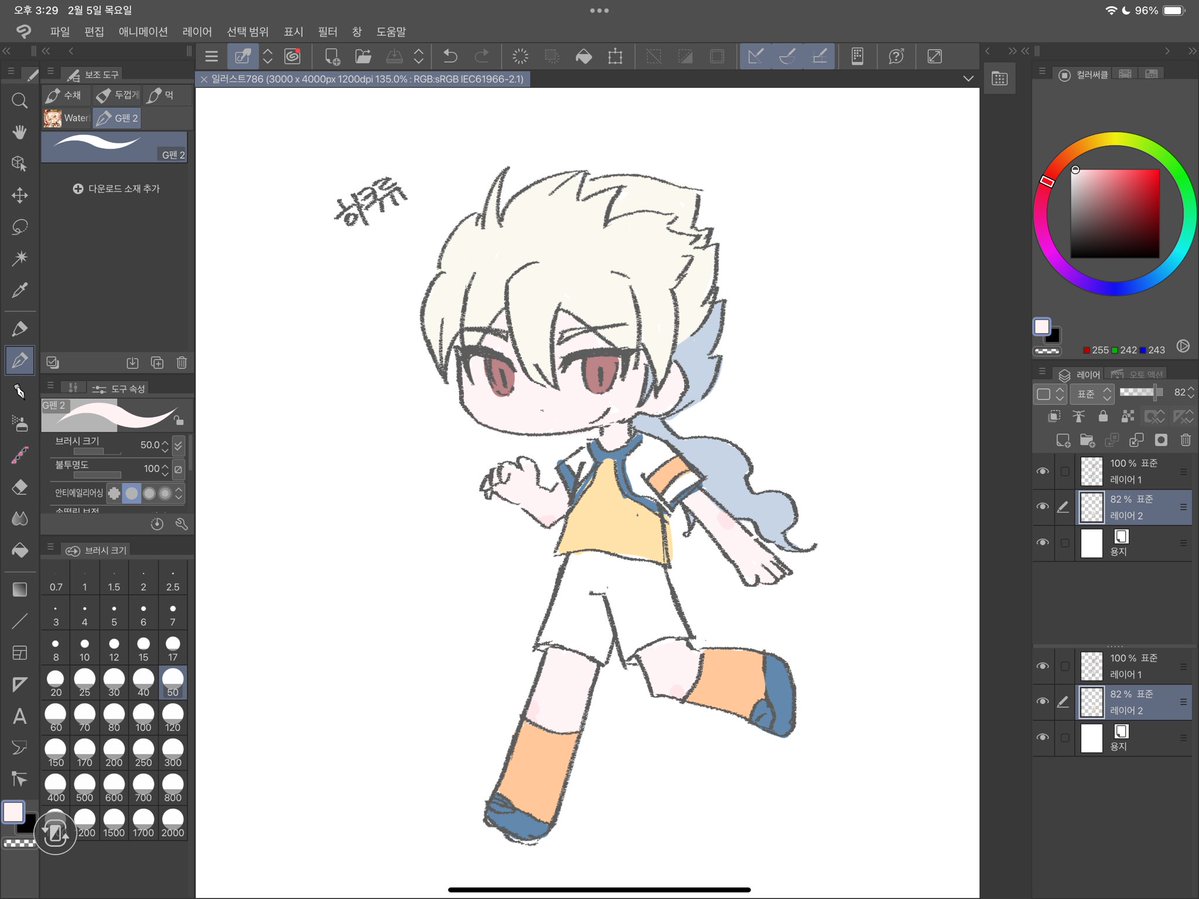The width and height of the screenshot is (1199, 899).
Task: Click the Duplicate sub tool icon
Action: pos(157,362)
